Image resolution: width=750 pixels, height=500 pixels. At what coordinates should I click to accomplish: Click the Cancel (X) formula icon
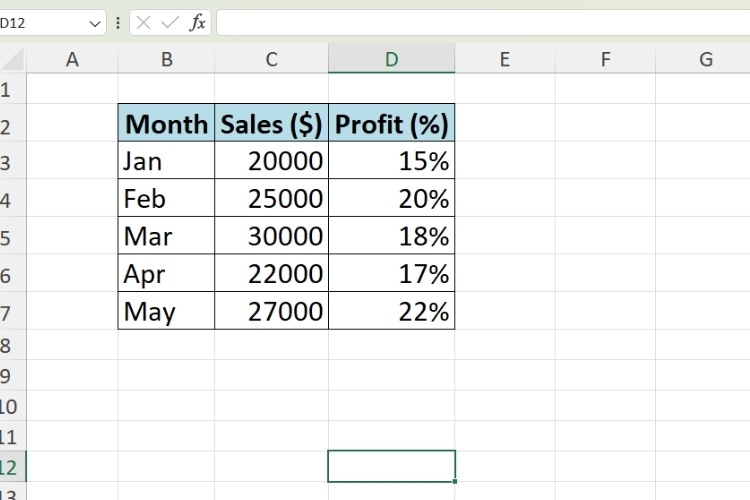click(x=143, y=22)
